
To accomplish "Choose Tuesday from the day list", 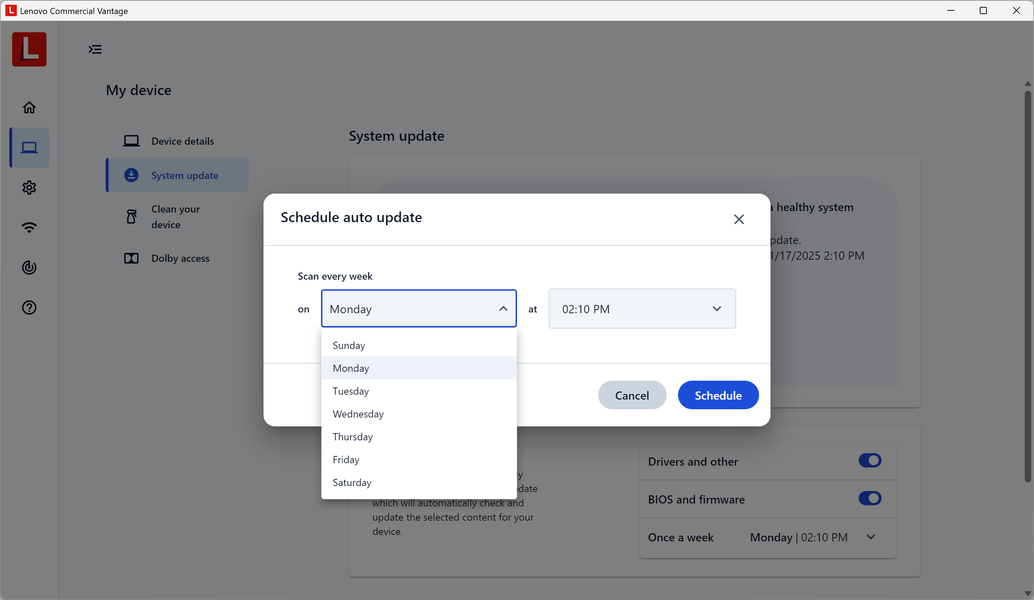I will (419, 391).
